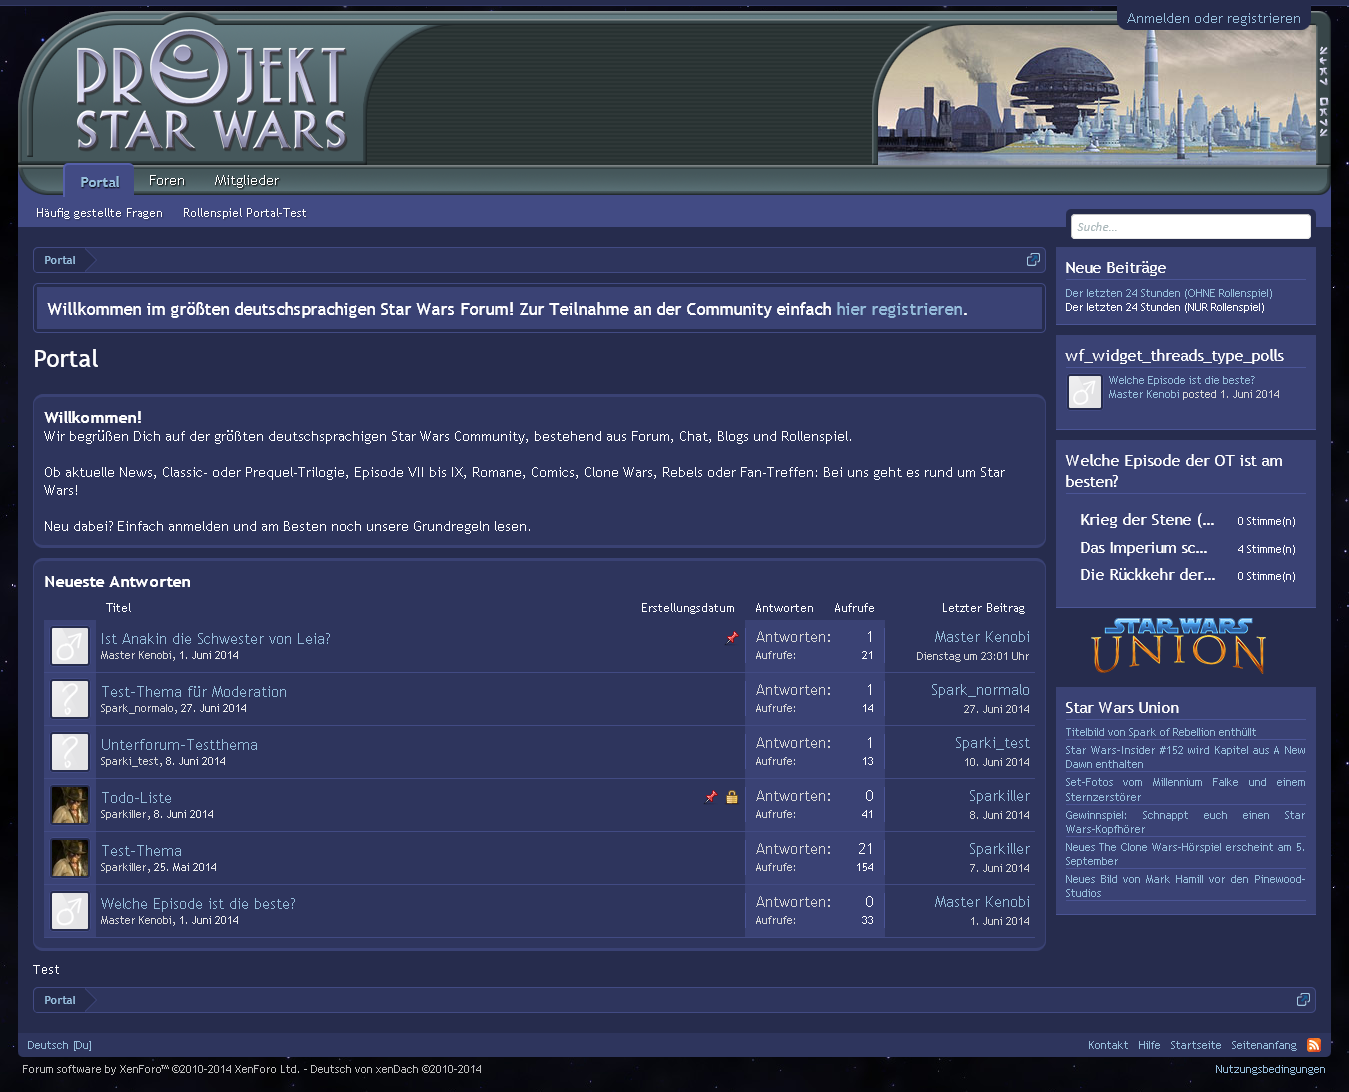1349x1092 pixels.
Task: Open thread 'Todo-Liste'
Action: (x=136, y=797)
